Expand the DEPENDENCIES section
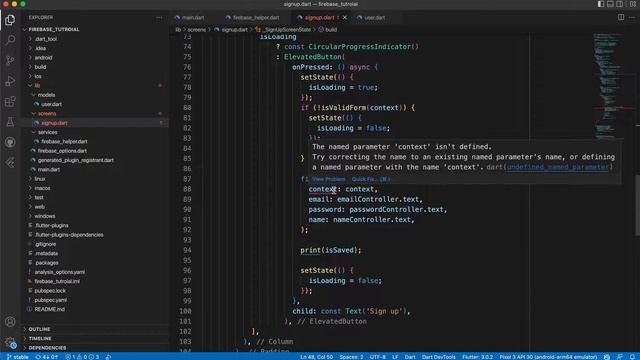 click(47, 348)
